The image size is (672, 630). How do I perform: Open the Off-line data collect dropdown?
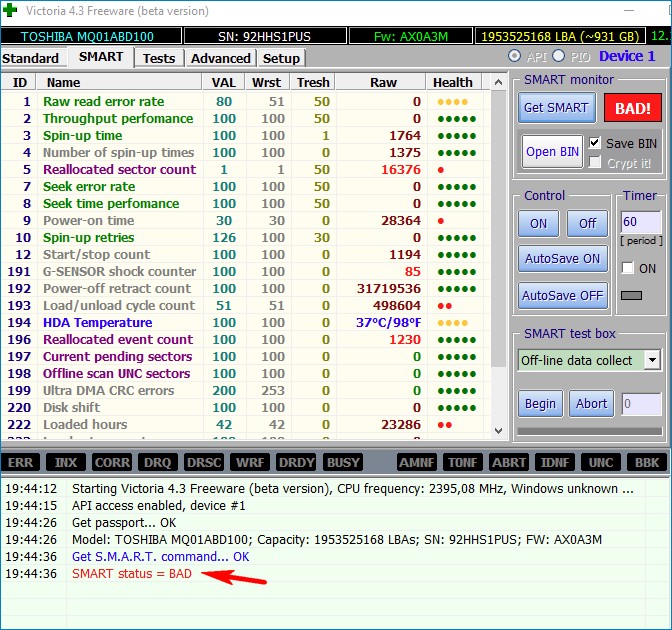[652, 360]
